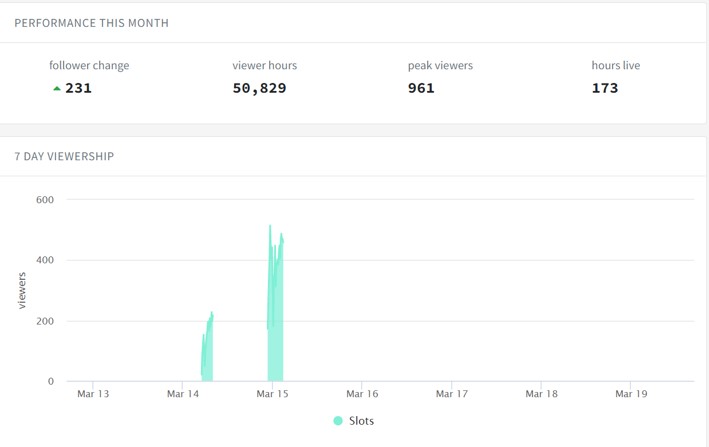709x447 pixels.
Task: Click the hours live value 173
Action: click(605, 88)
